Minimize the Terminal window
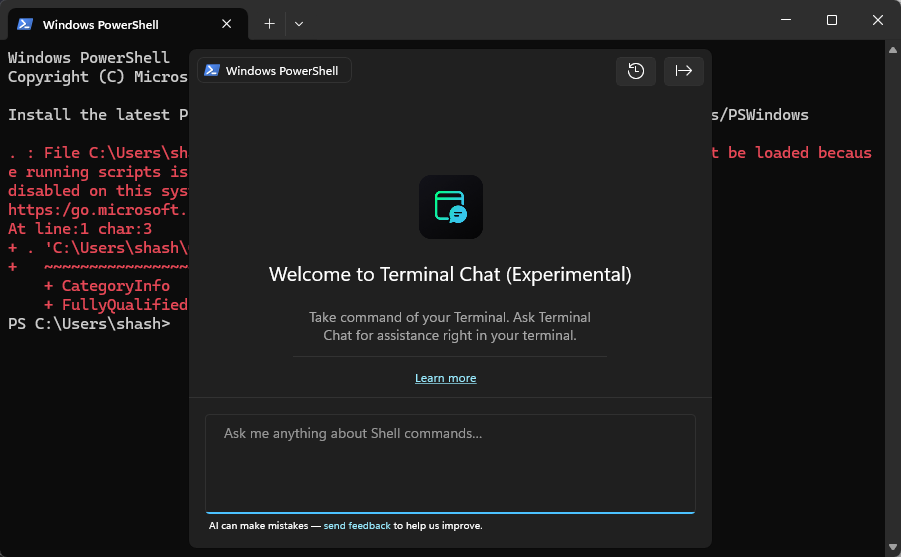The width and height of the screenshot is (901, 557). point(785,21)
